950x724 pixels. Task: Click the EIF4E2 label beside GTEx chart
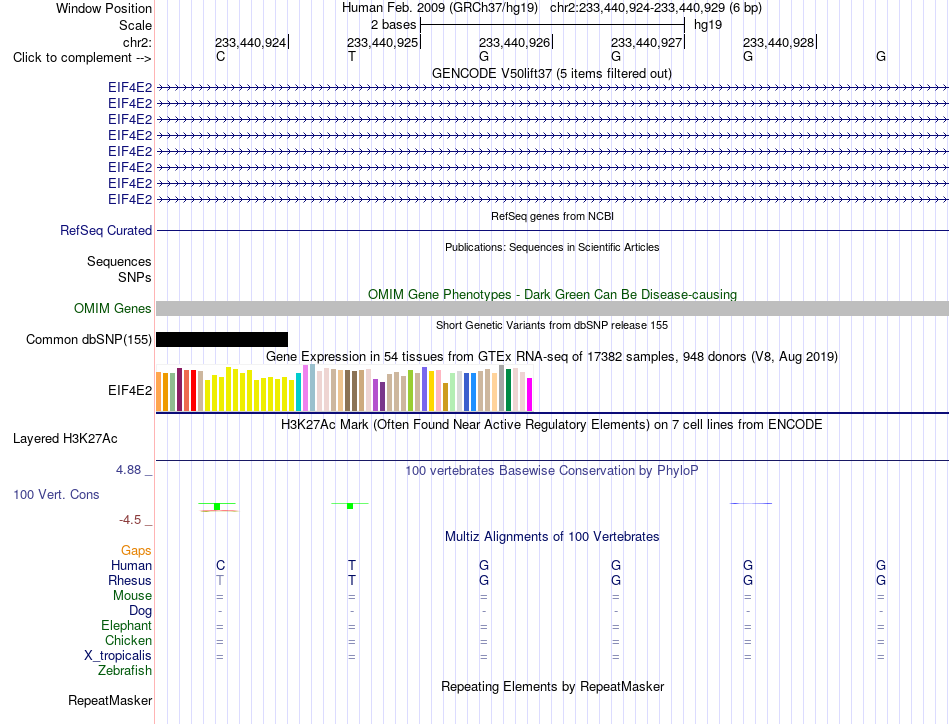coord(130,390)
